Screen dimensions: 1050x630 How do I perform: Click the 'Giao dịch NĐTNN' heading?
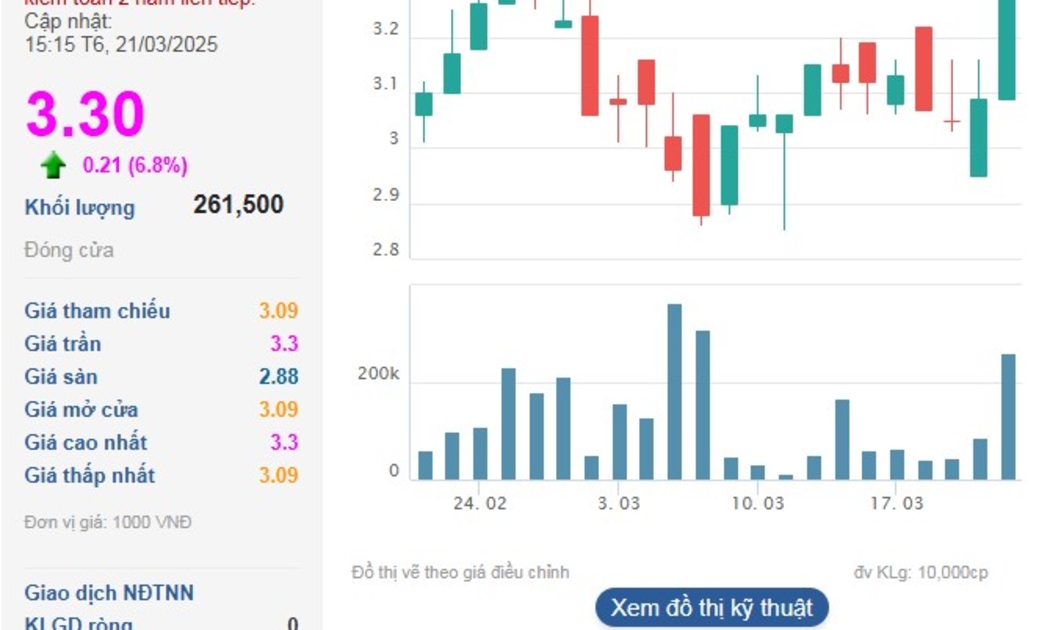coord(109,593)
